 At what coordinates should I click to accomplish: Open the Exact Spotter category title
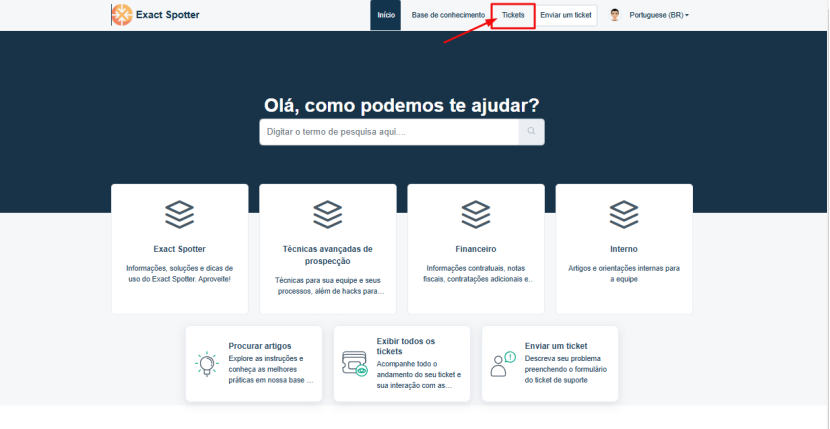click(x=179, y=249)
